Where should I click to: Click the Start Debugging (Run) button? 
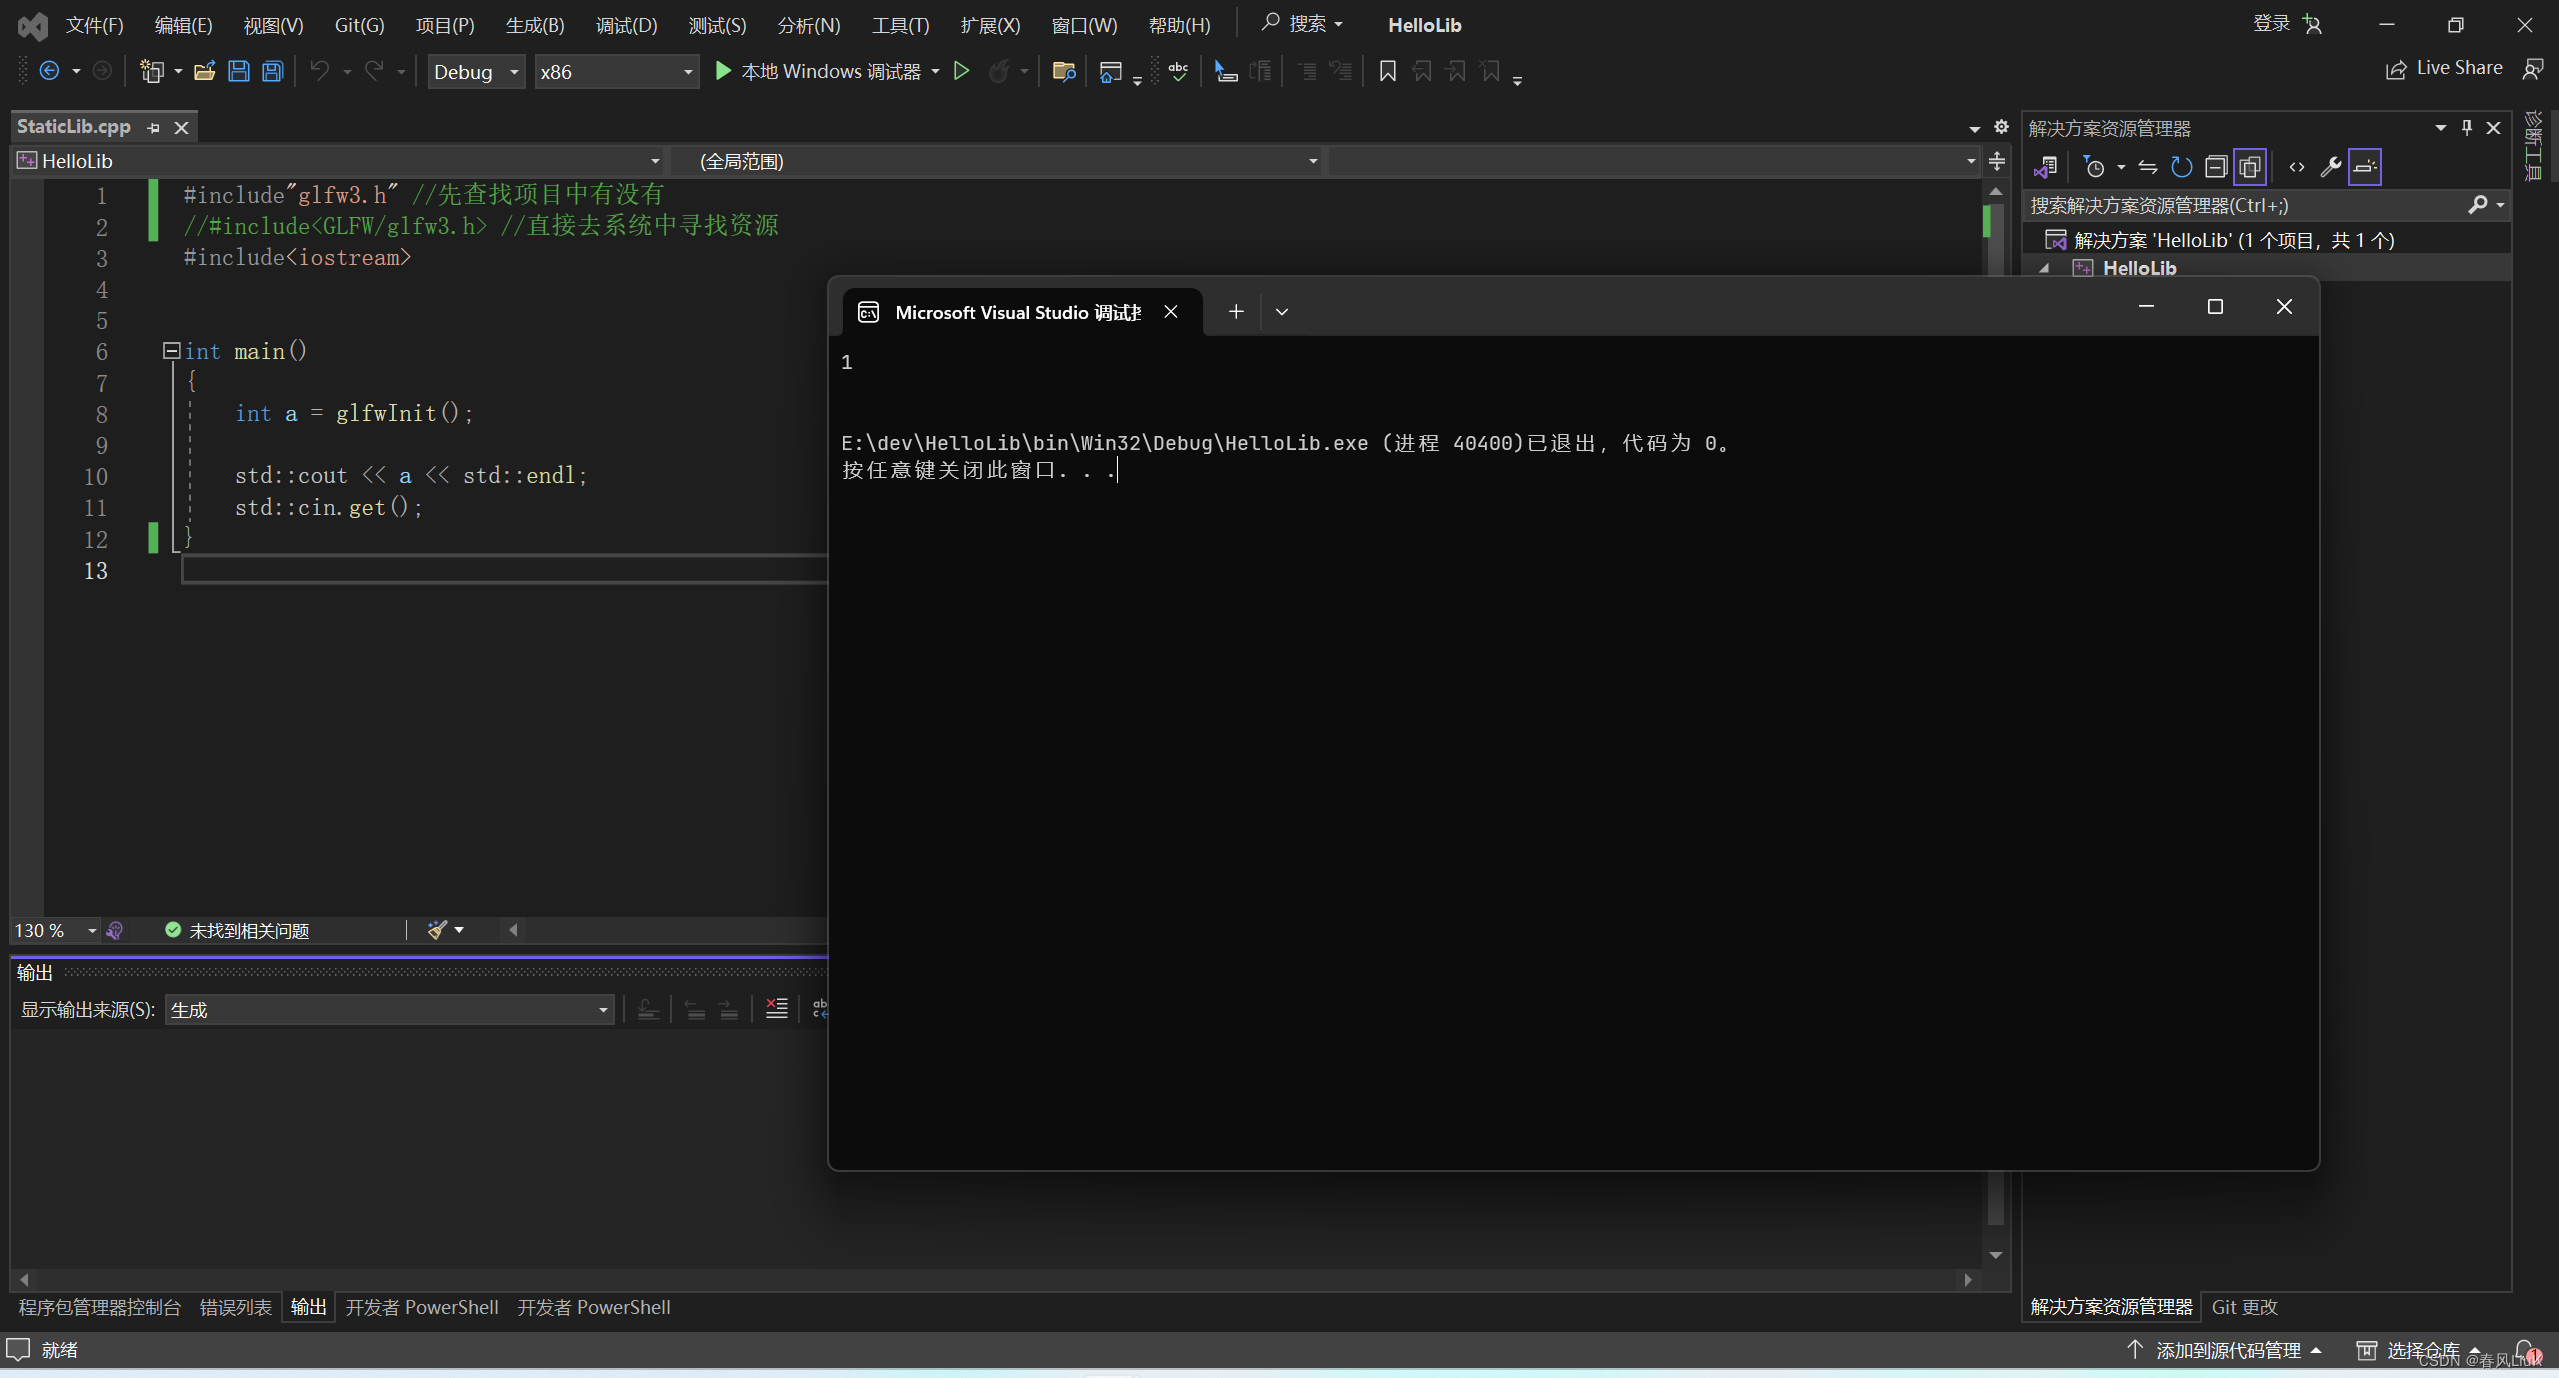pyautogui.click(x=723, y=70)
